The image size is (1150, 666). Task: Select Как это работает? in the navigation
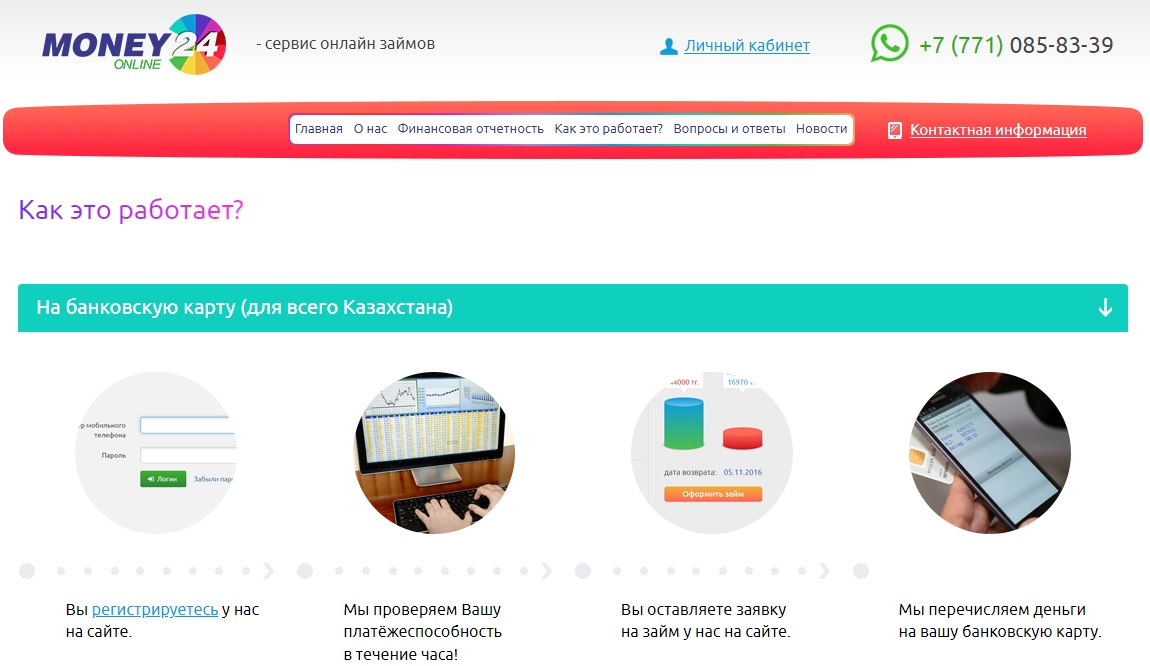[x=608, y=129]
